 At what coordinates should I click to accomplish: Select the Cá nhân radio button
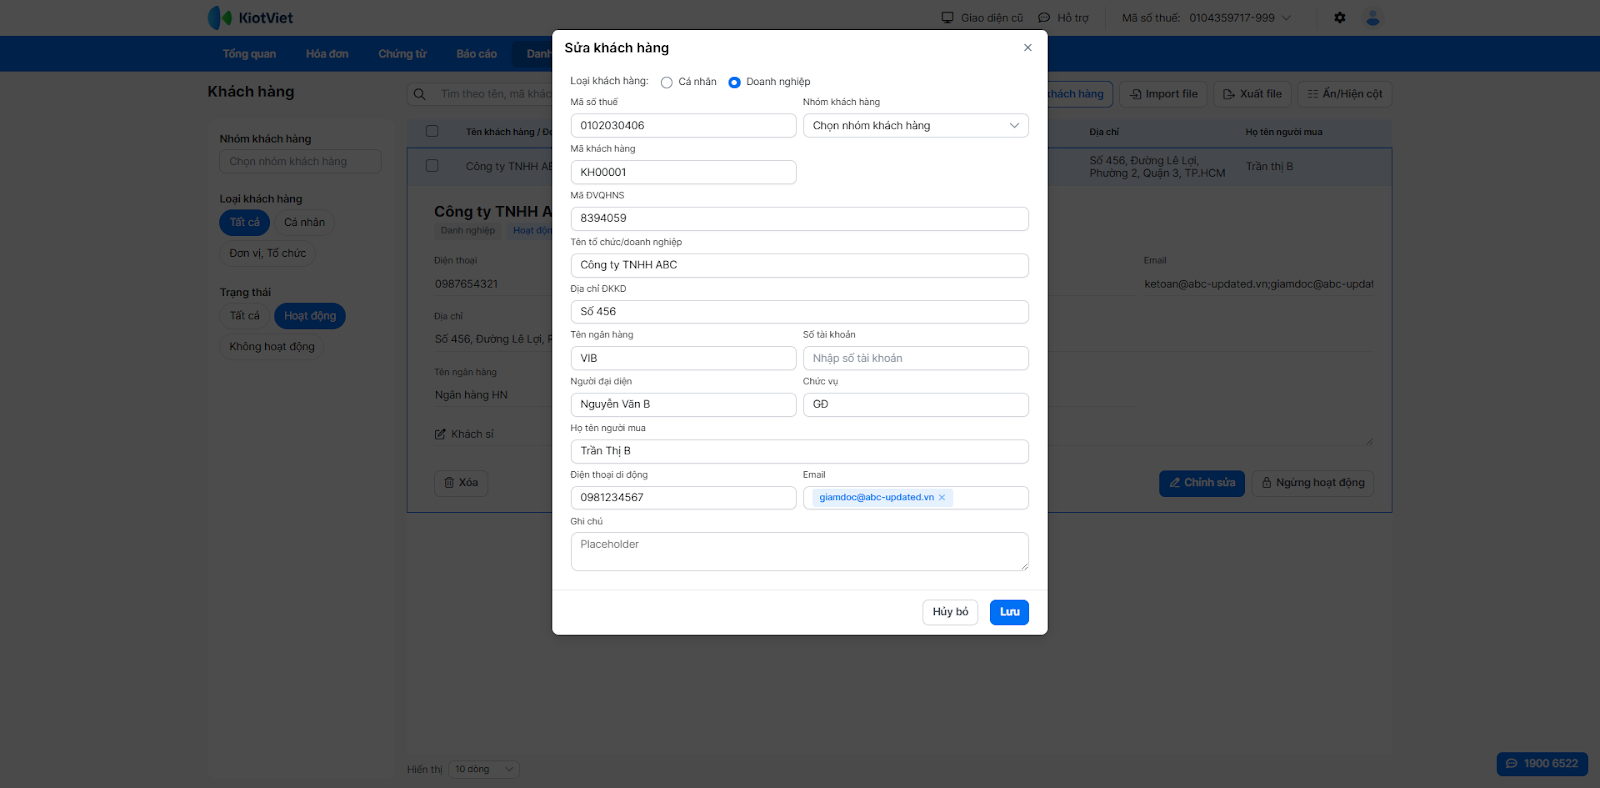point(666,82)
